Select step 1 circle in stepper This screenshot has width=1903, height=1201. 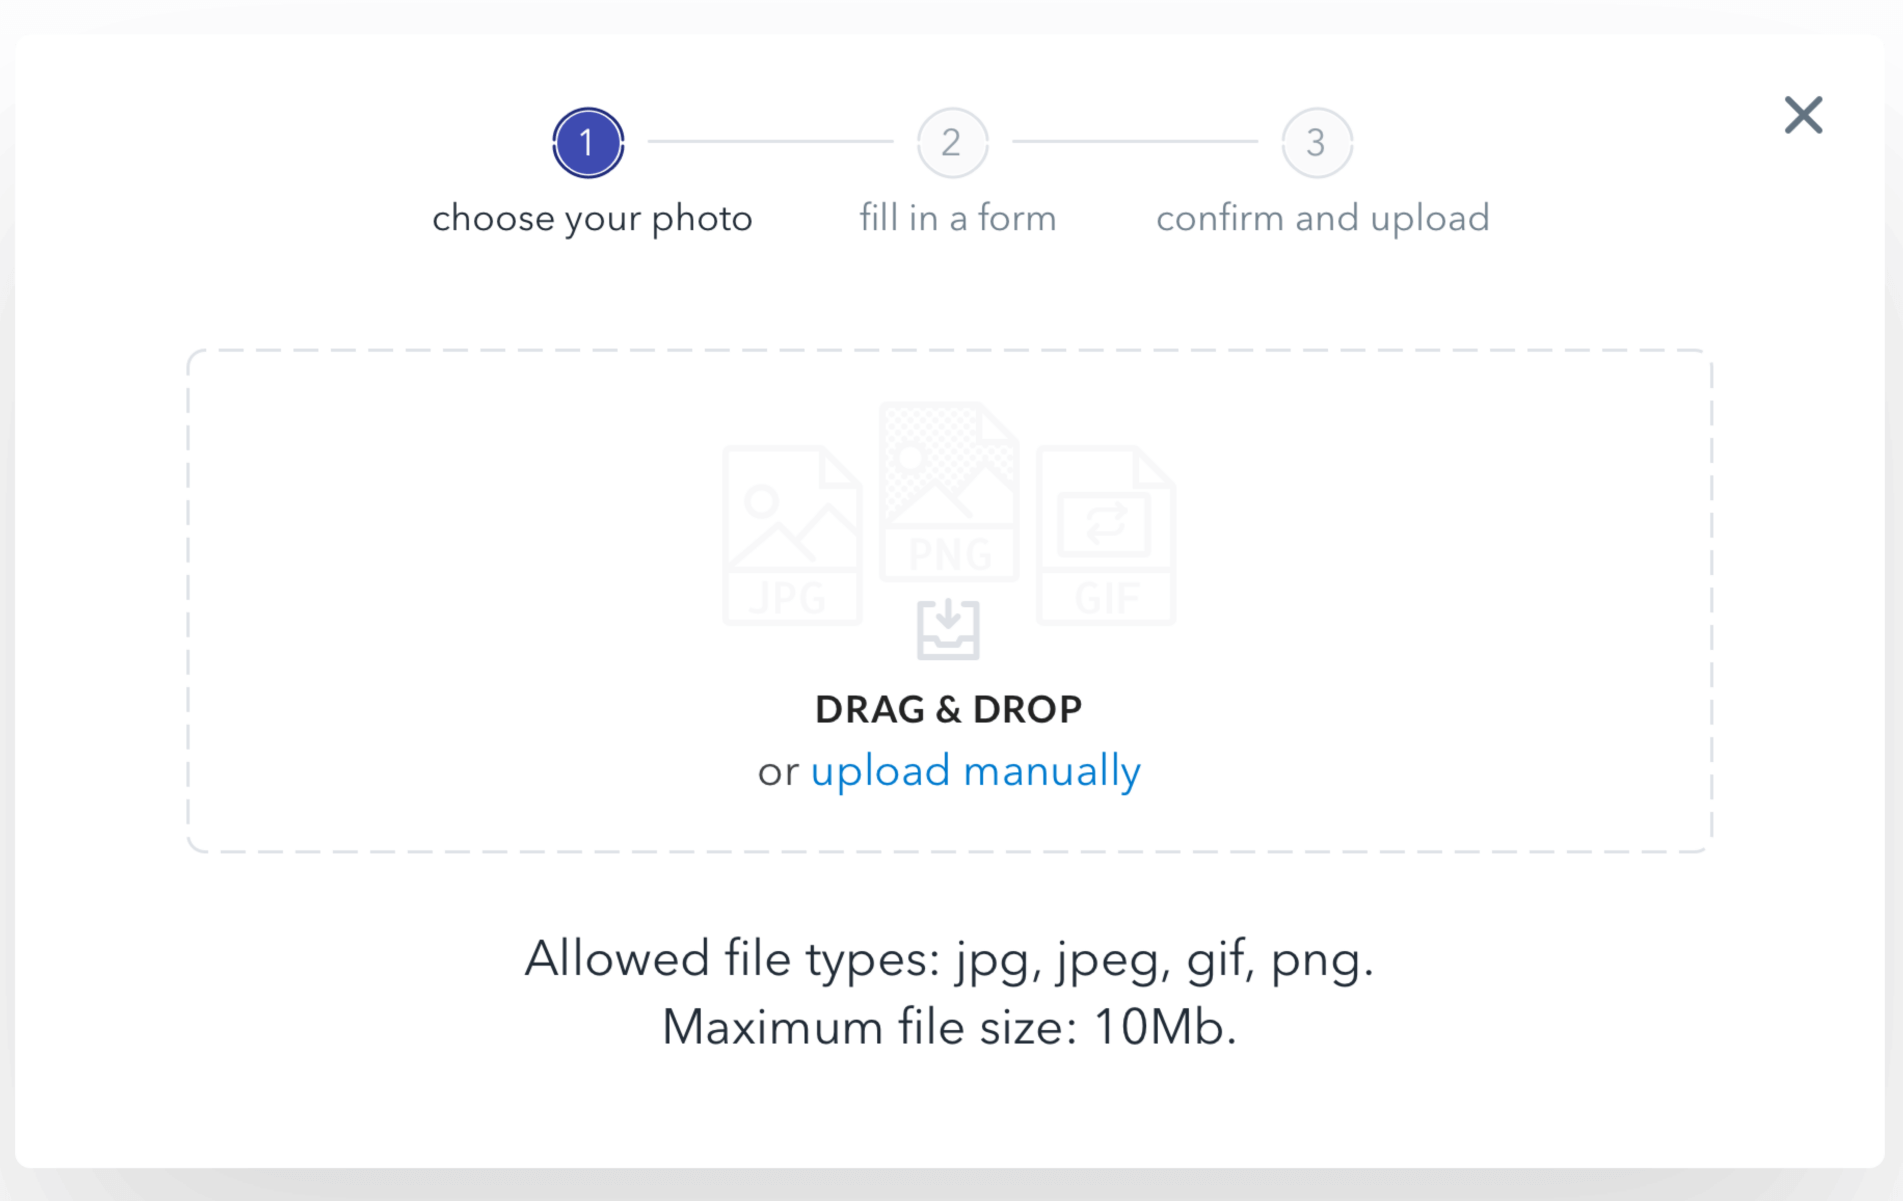coord(588,142)
